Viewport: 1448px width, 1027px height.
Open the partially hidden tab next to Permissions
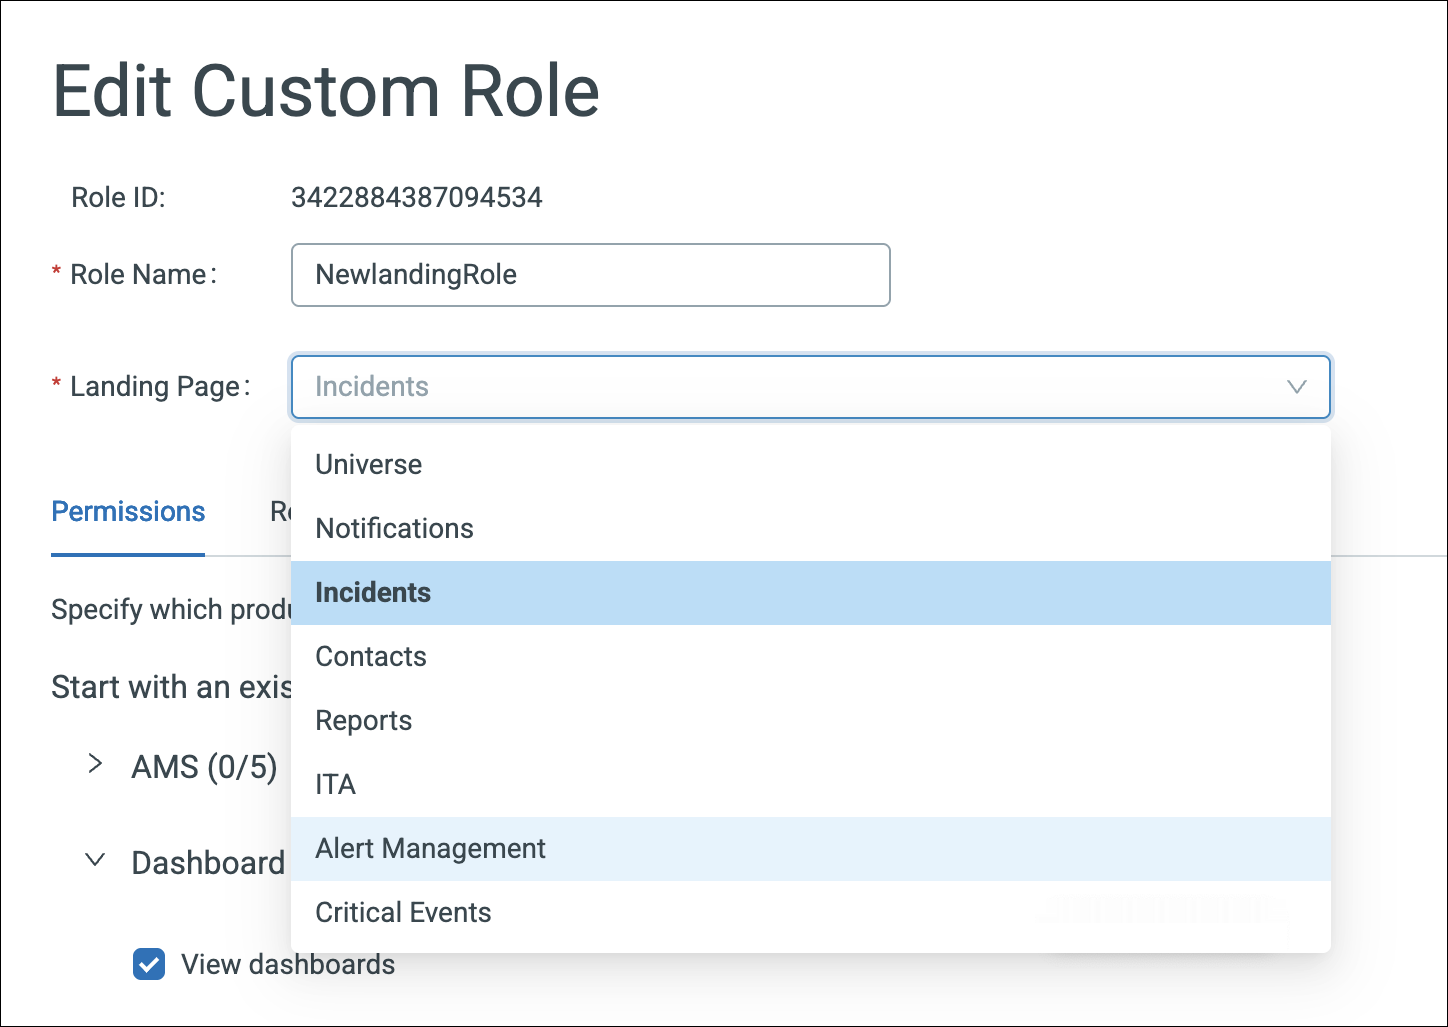tap(283, 511)
